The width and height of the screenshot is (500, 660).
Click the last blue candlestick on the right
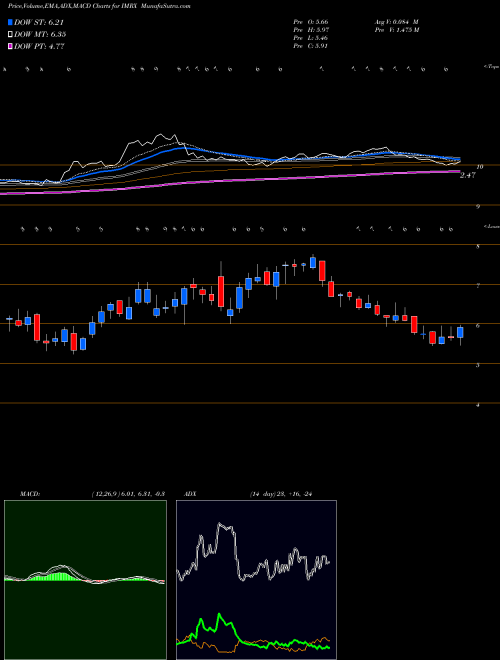pyautogui.click(x=460, y=332)
